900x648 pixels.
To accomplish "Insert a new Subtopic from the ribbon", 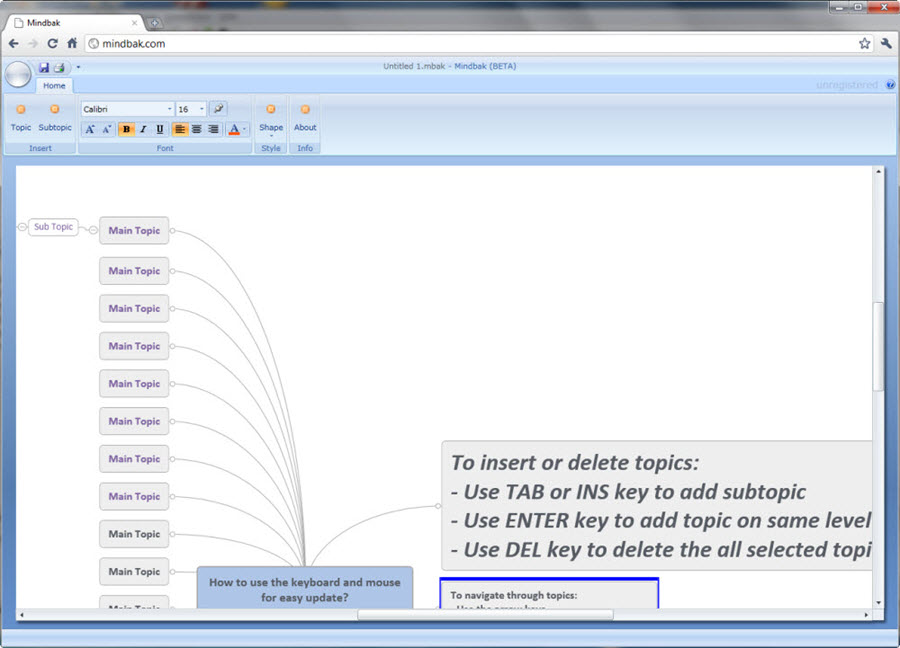I will tap(55, 118).
